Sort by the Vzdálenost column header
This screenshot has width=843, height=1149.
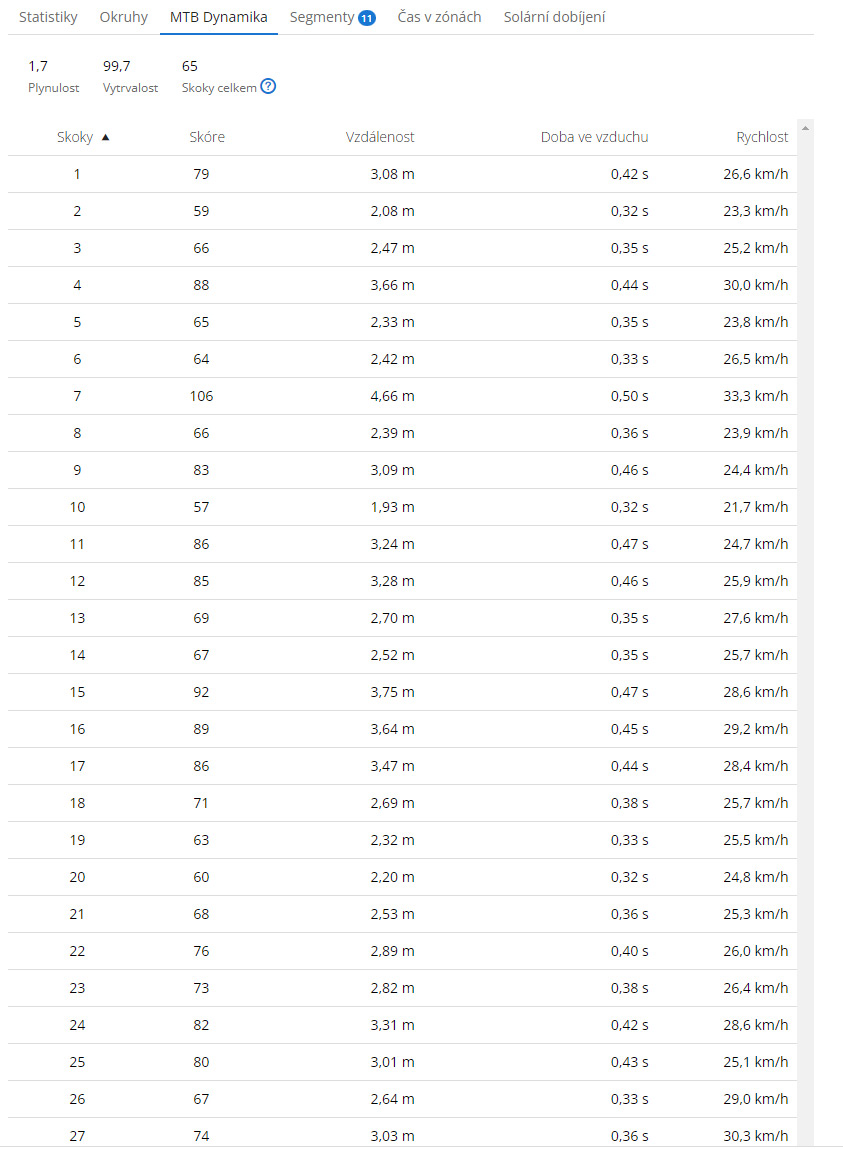coord(380,137)
